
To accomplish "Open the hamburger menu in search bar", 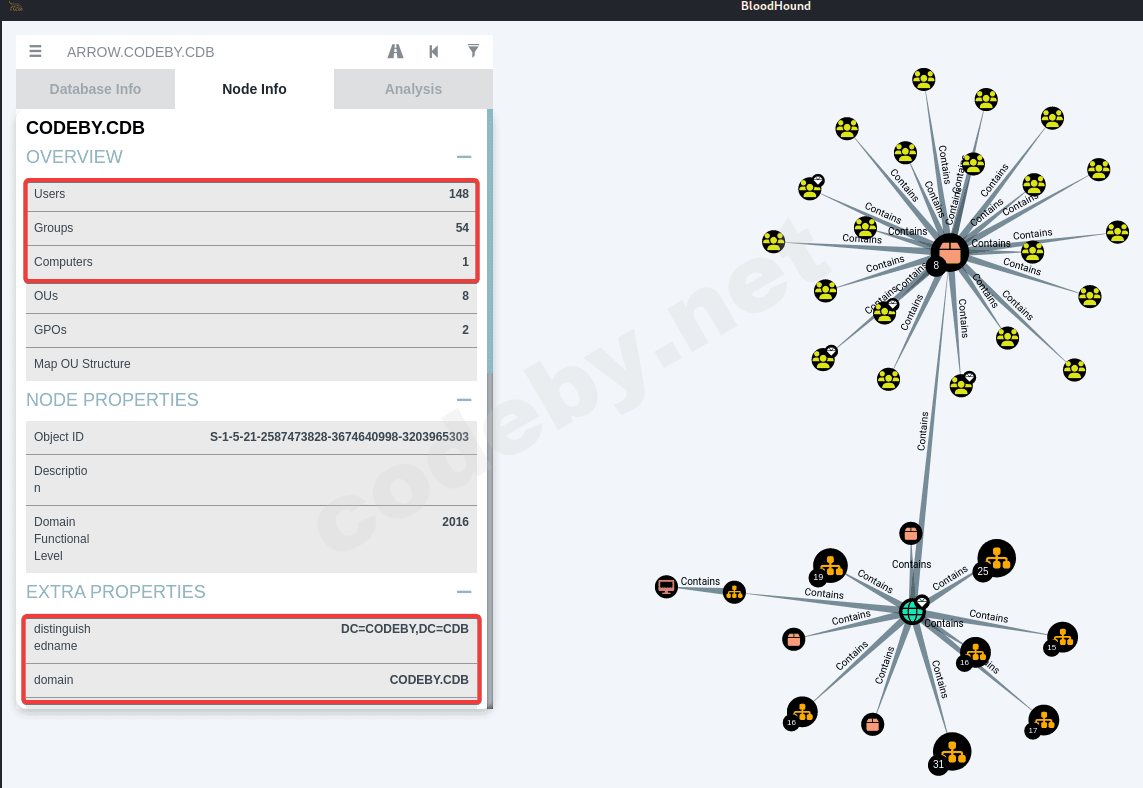I will pyautogui.click(x=35, y=51).
